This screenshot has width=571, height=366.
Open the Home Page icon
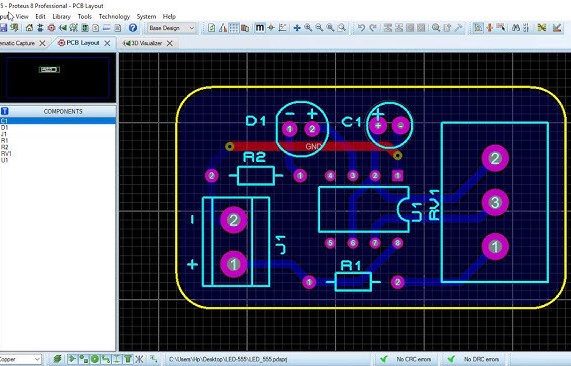[29, 28]
